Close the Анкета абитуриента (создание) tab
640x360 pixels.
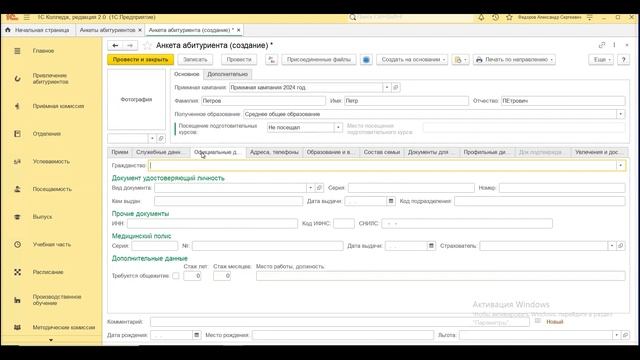239,30
